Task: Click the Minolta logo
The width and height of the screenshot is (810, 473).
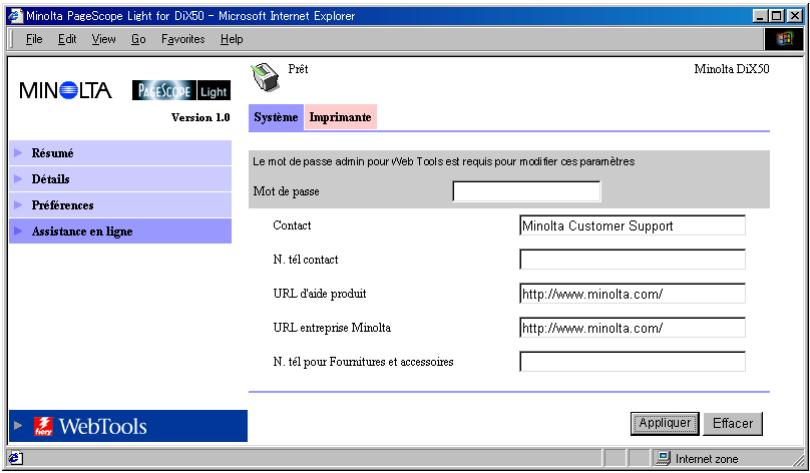Action: [x=66, y=90]
